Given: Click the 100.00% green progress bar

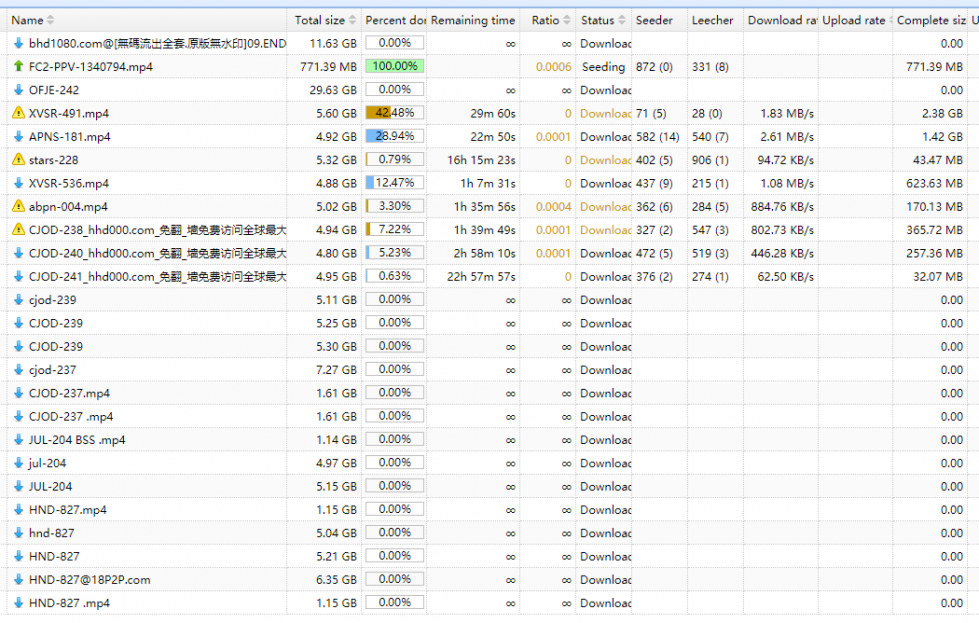Looking at the screenshot, I should (395, 66).
